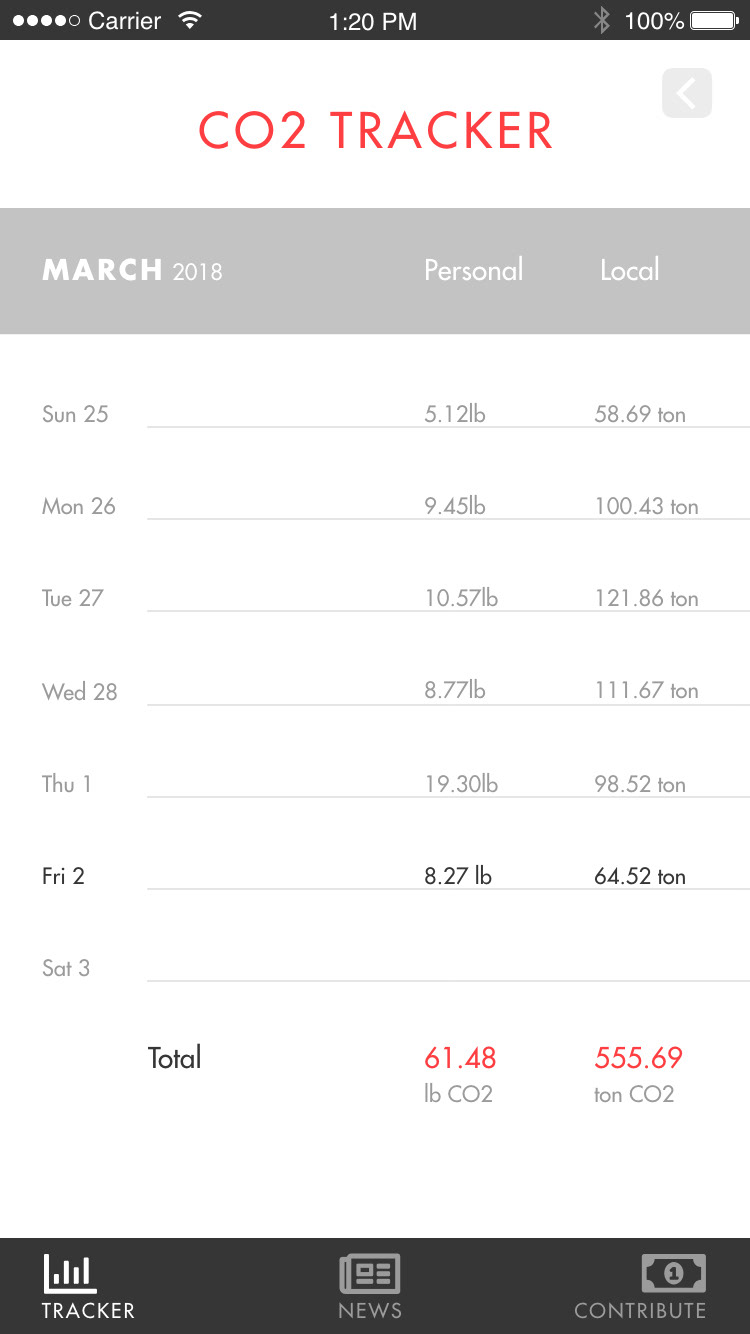The image size is (750, 1334).
Task: Switch to the NEWS tab label
Action: (x=370, y=1310)
